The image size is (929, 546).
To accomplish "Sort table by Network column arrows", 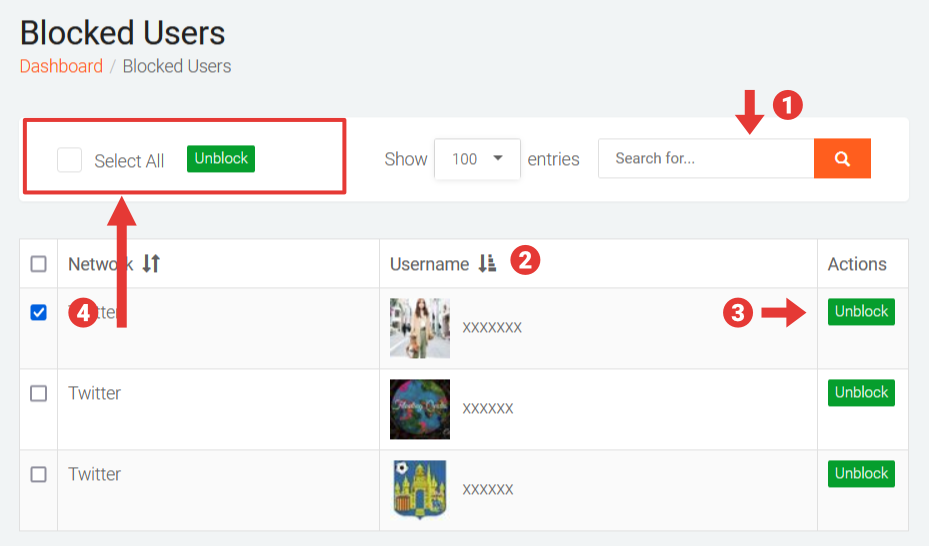I will 151,264.
